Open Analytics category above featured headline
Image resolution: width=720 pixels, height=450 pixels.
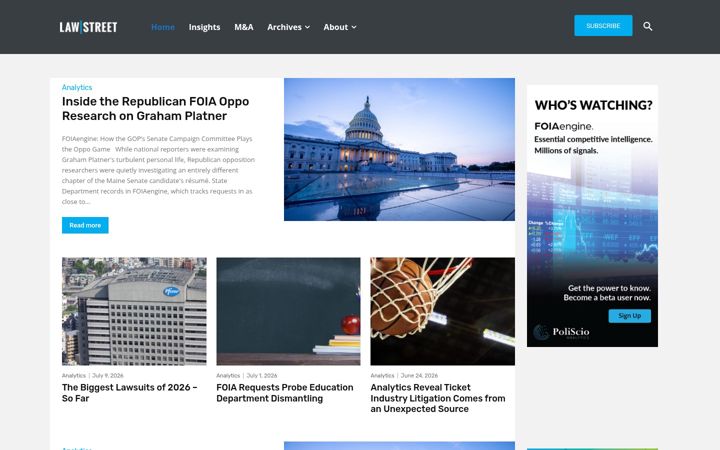pos(77,87)
